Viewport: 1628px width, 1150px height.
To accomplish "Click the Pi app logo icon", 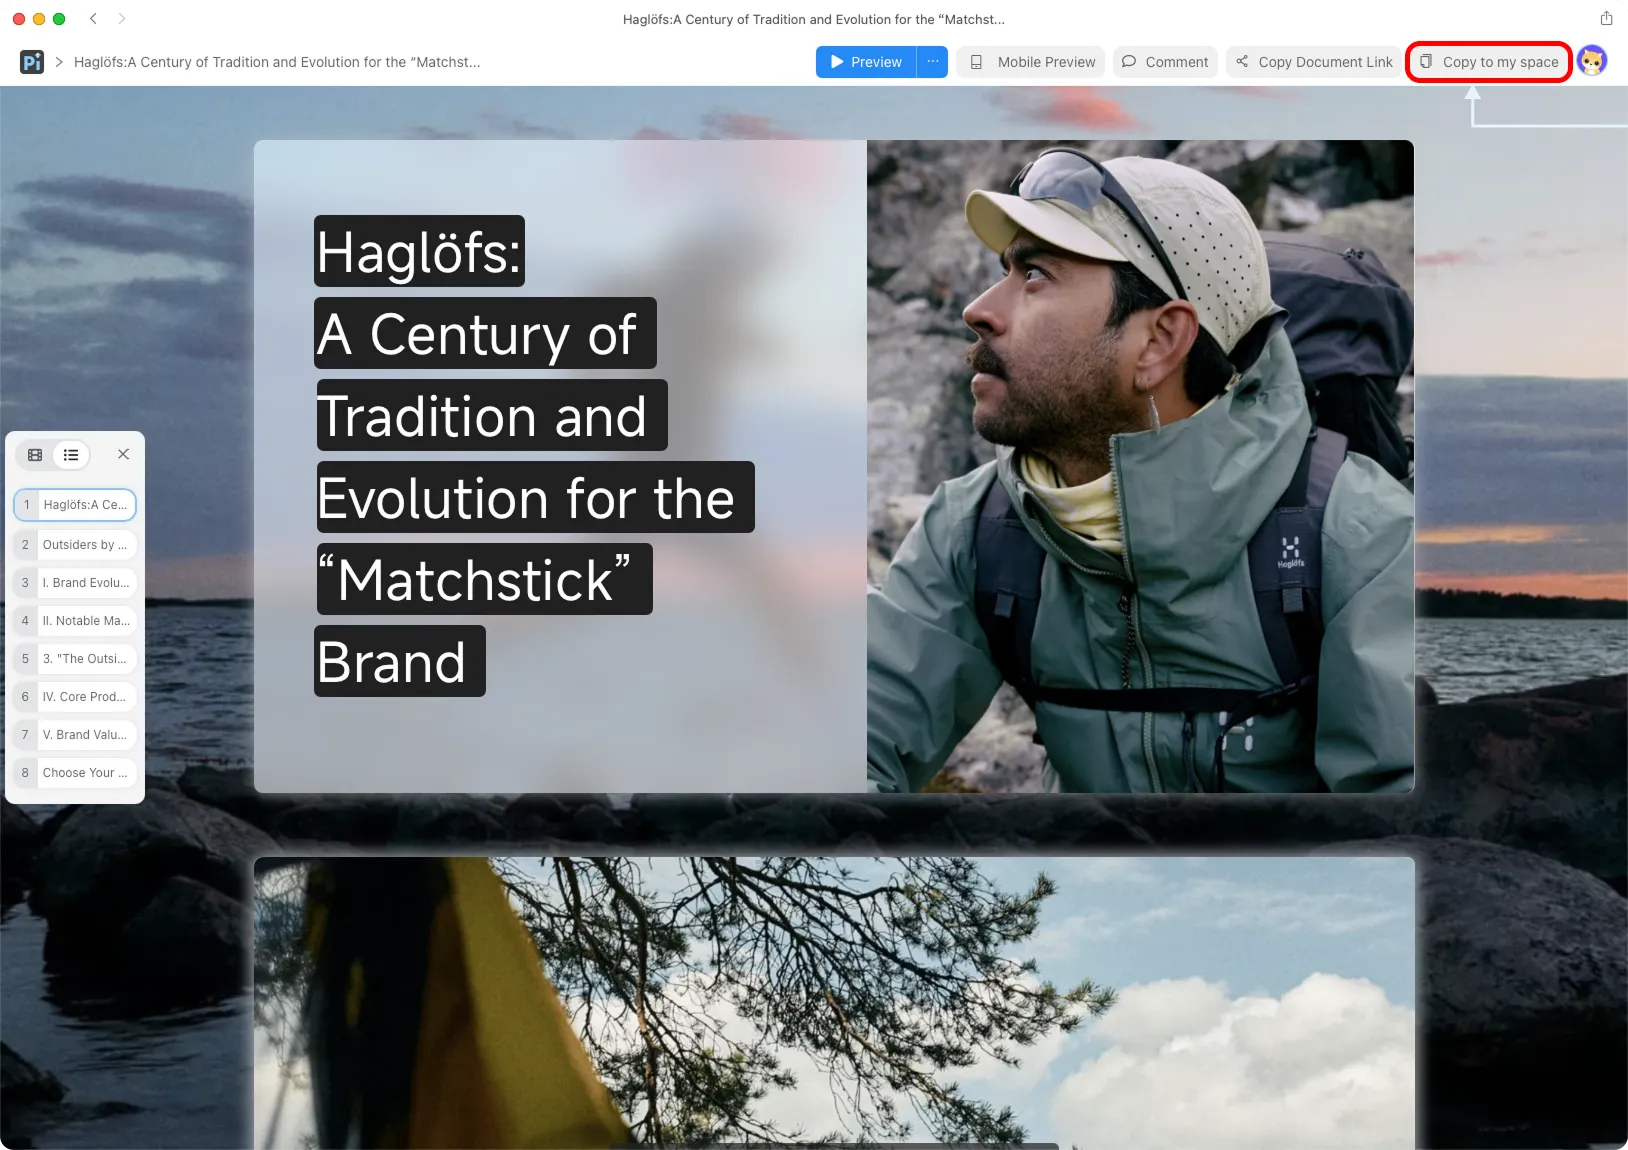I will coord(32,62).
